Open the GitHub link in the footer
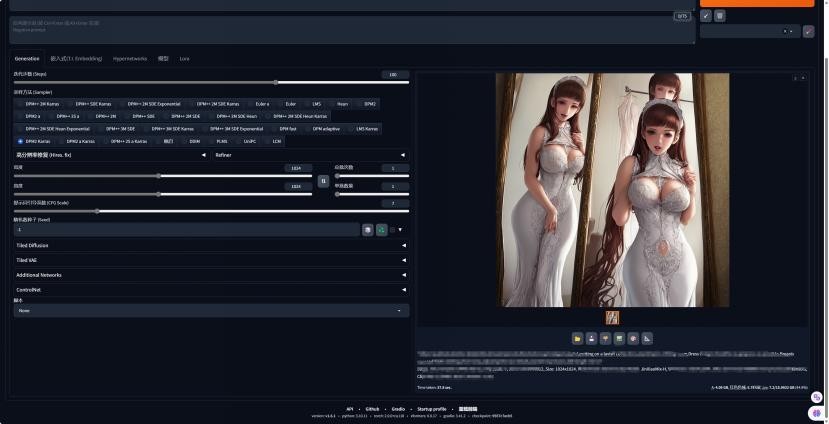 (372, 409)
